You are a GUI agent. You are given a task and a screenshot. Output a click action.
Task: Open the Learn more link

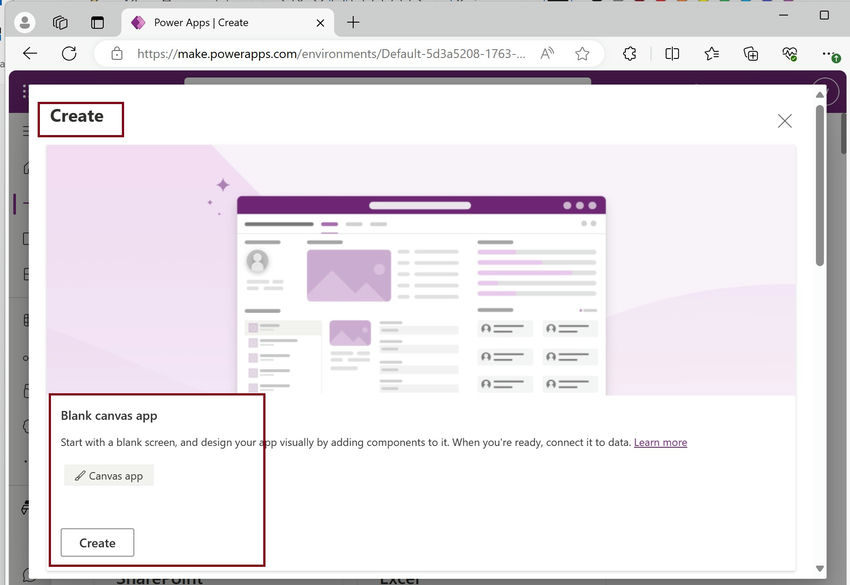660,442
